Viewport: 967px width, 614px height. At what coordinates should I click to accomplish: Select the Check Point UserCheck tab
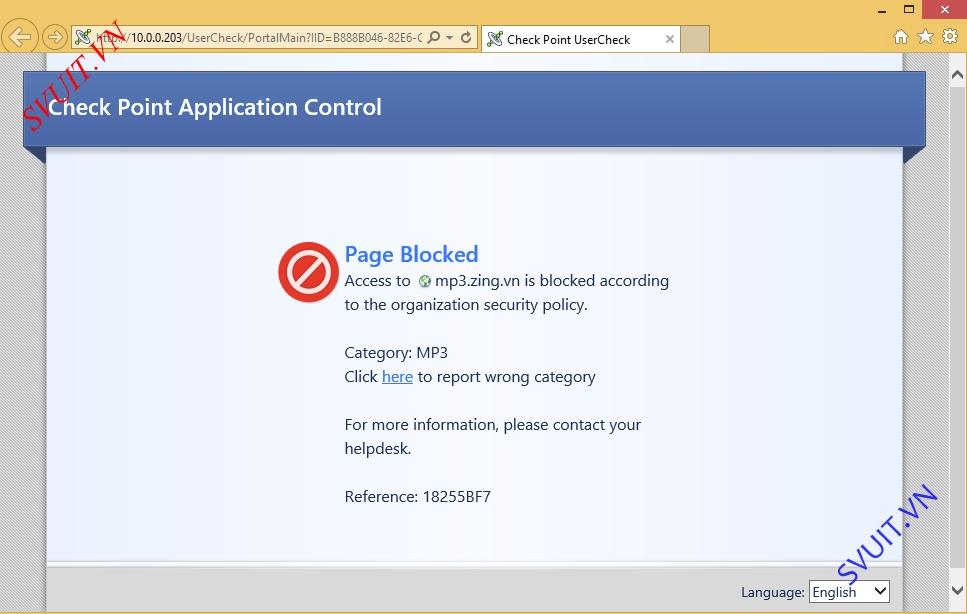tap(580, 39)
